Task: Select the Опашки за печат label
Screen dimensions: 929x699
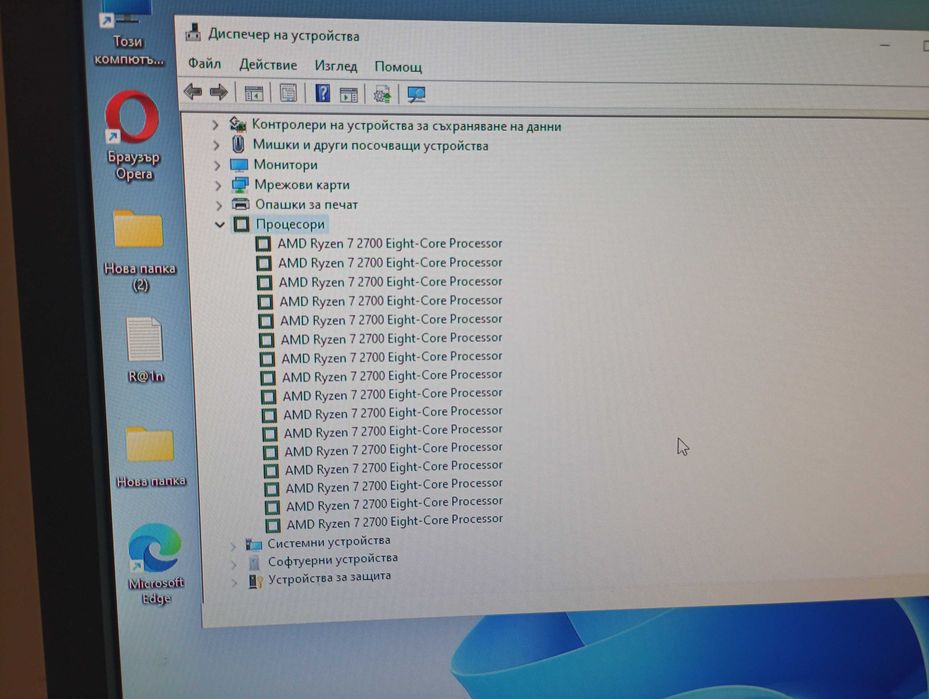Action: pyautogui.click(x=306, y=204)
